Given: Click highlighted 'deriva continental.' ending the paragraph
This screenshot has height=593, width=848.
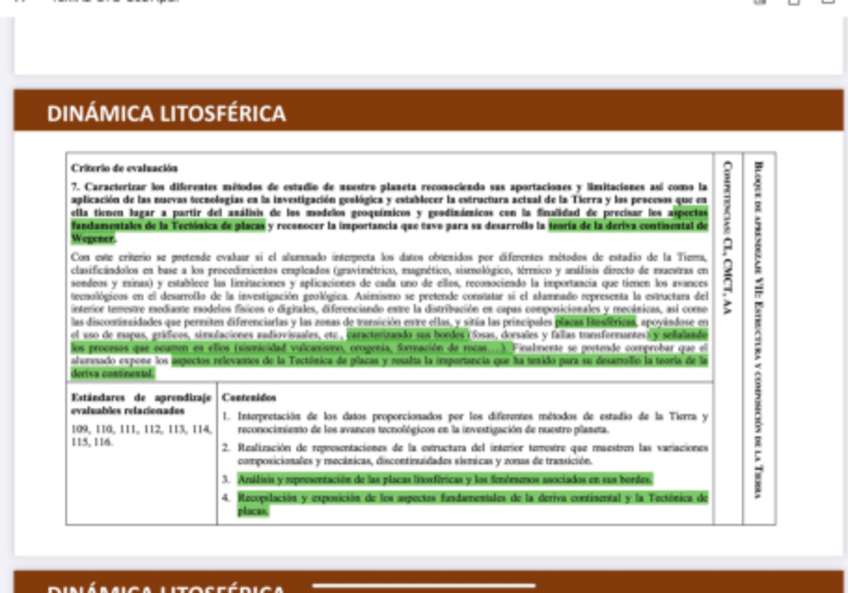Looking at the screenshot, I should 112,373.
